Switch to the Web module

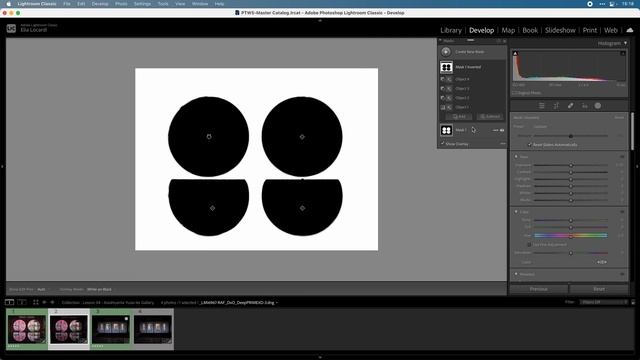611,30
